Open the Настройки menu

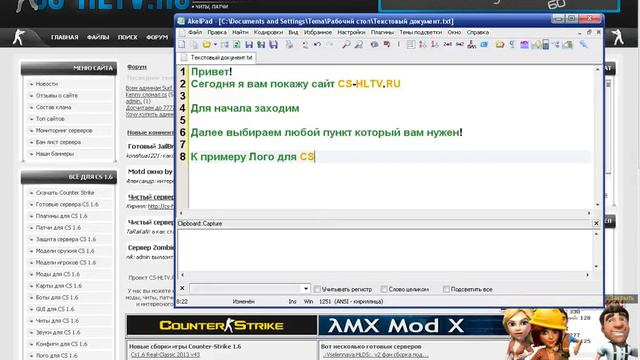coord(351,32)
